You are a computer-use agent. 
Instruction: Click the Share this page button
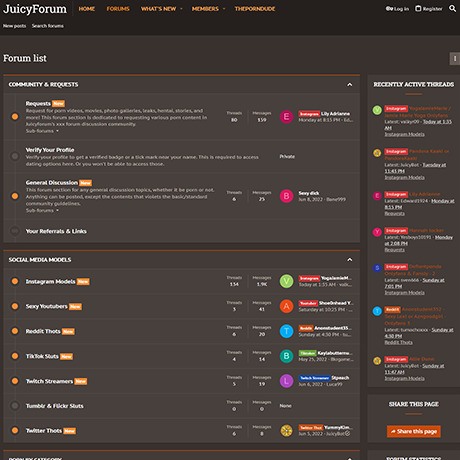[x=414, y=431]
